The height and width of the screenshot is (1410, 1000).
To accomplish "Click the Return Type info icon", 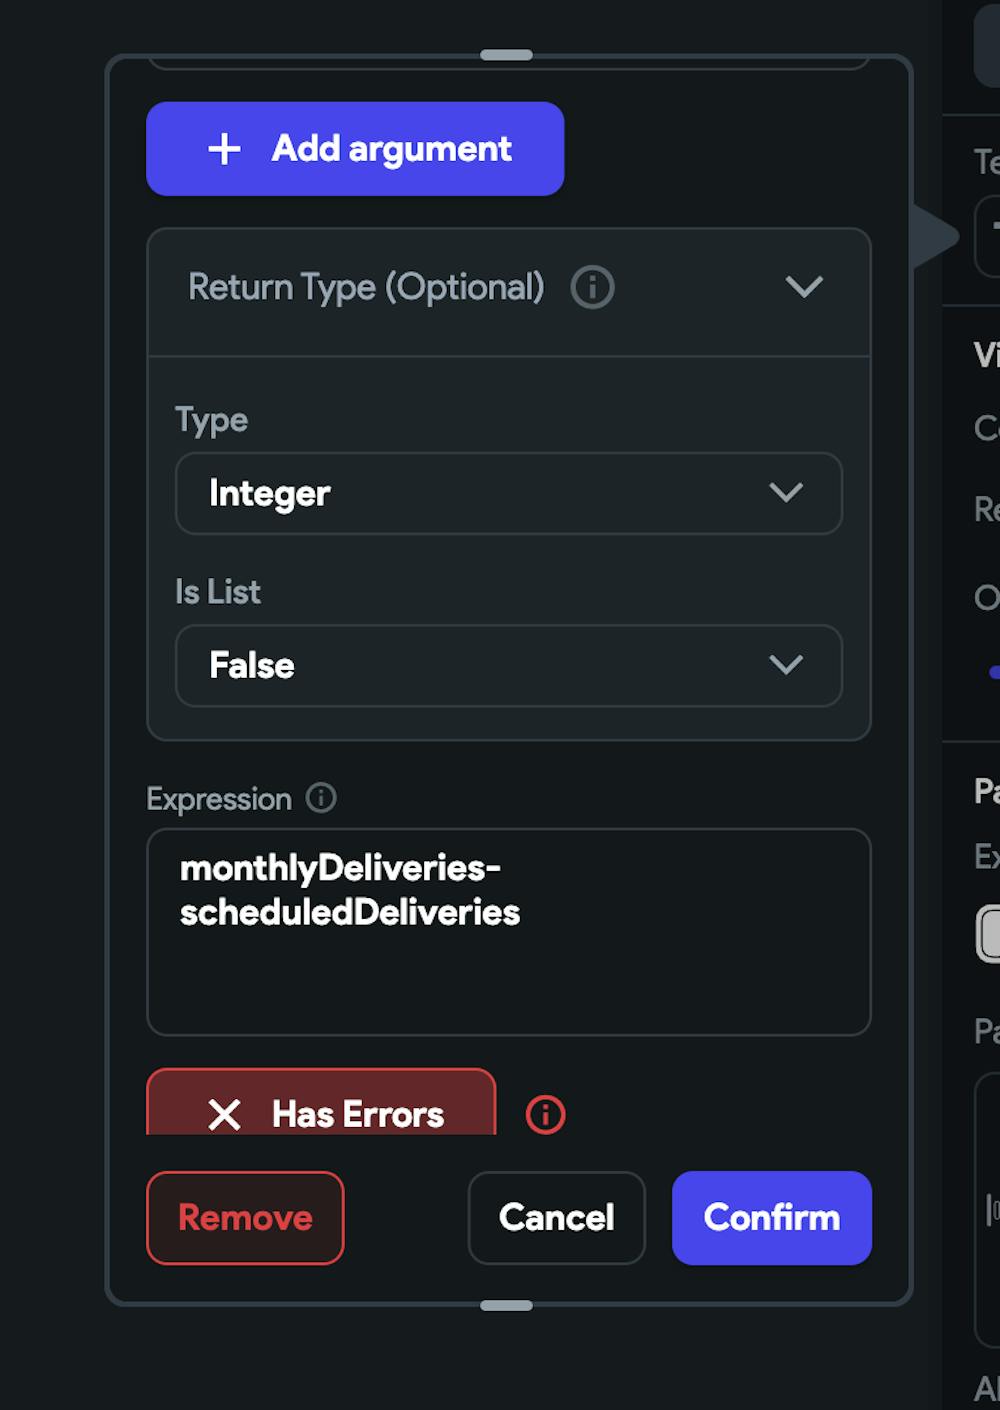I will tap(592, 288).
